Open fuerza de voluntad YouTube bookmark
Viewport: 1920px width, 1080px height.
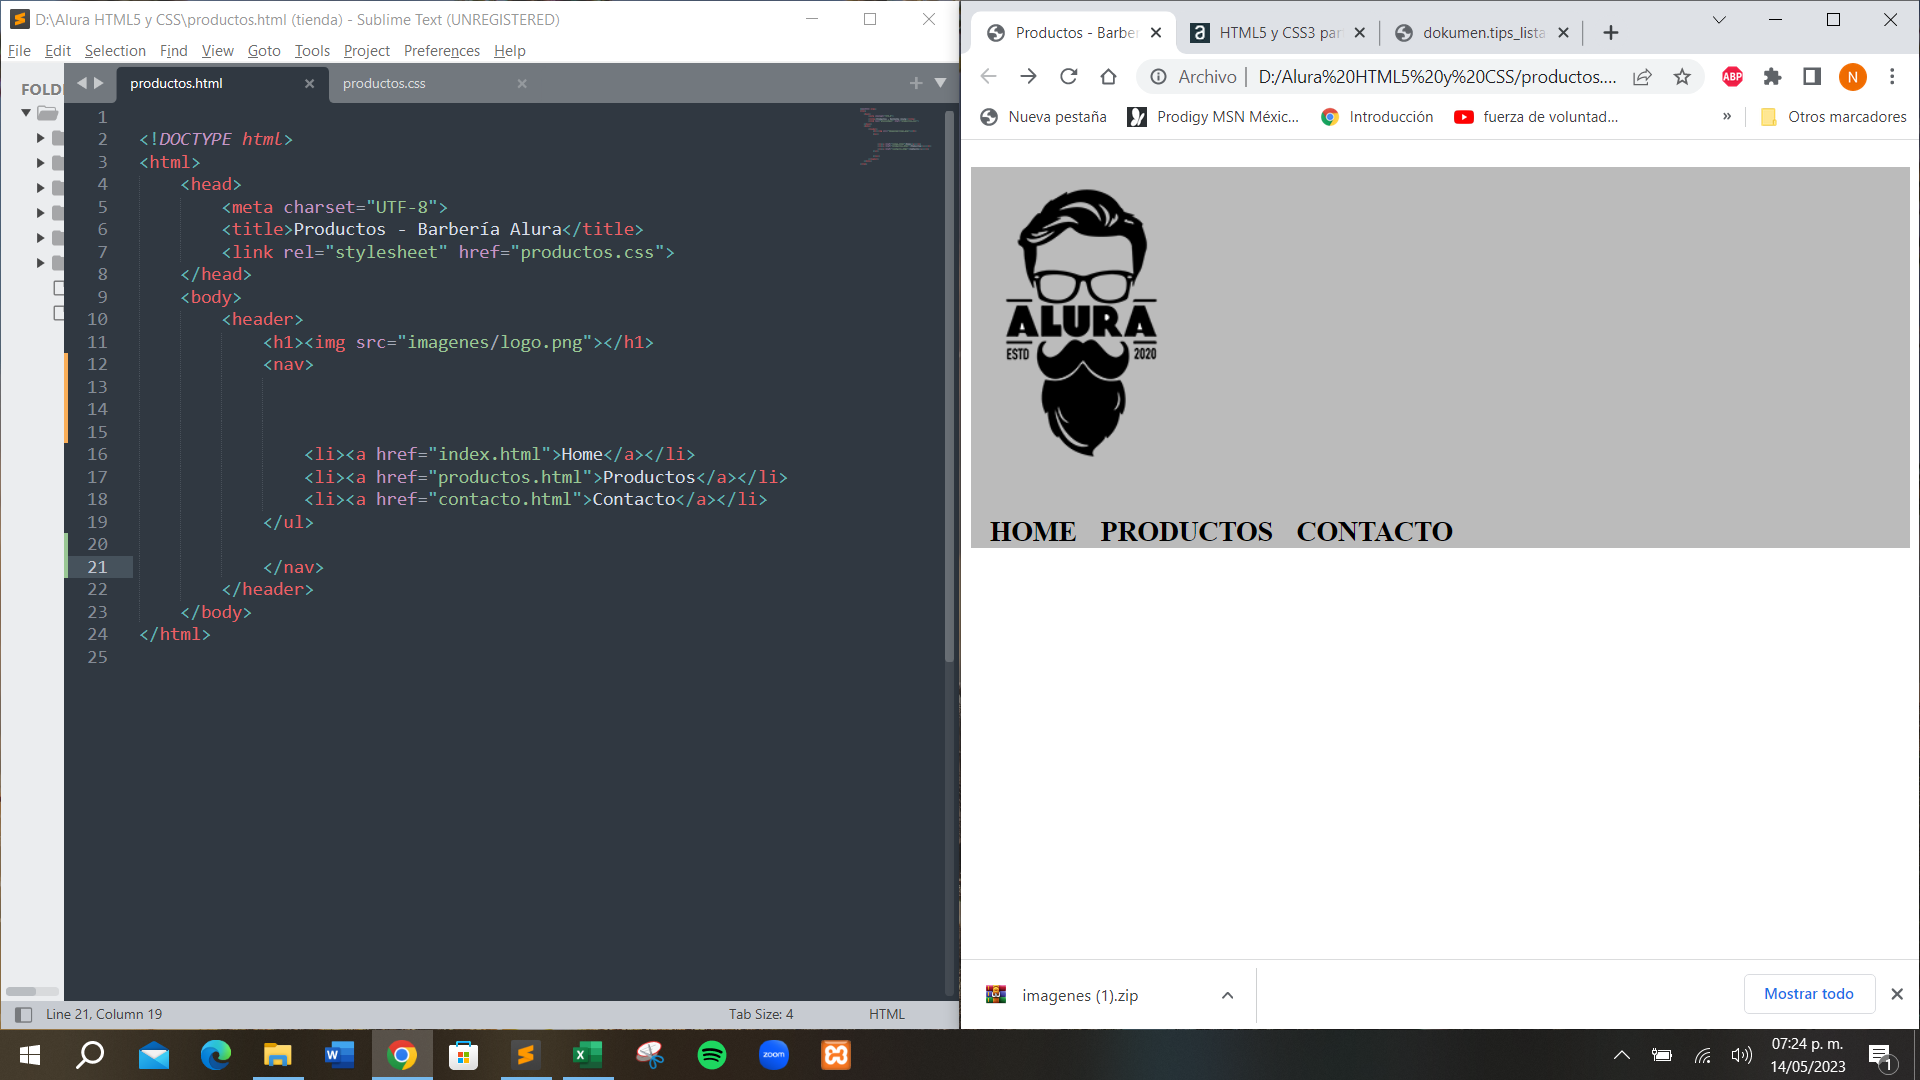pos(1536,117)
